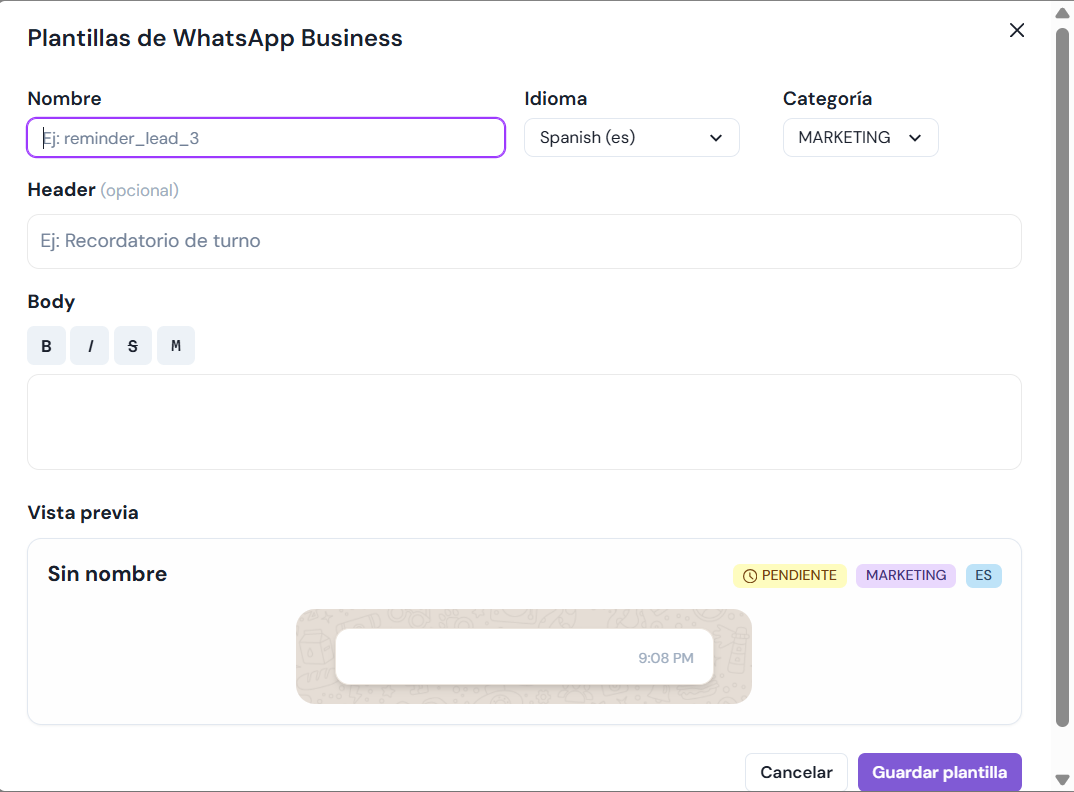Viewport: 1074px width, 792px height.
Task: Toggle strikethrough formatting with S button
Action: (x=133, y=346)
